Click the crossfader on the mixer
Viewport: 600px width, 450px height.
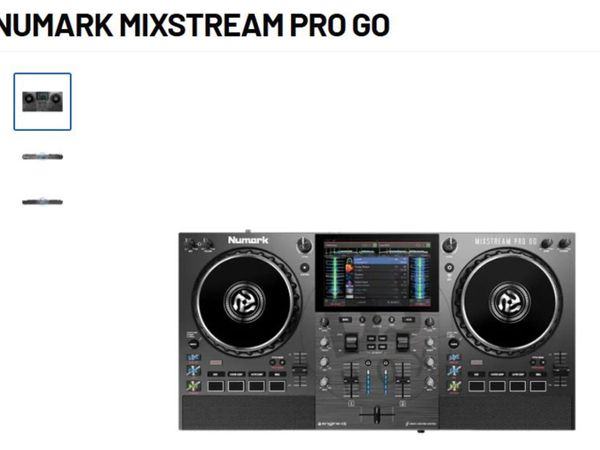pyautogui.click(x=377, y=414)
